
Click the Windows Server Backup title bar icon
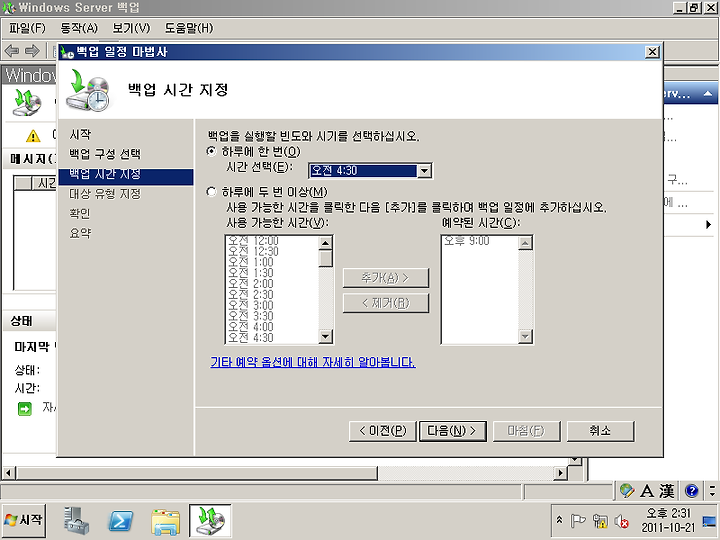8,8
